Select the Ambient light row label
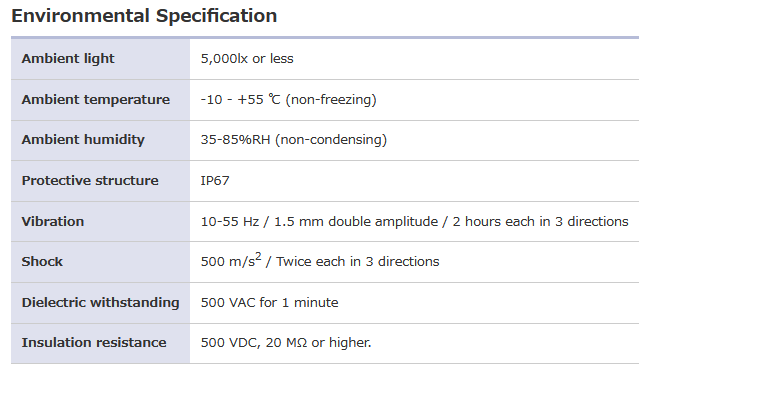Screen dimensions: 763x414 [68, 59]
